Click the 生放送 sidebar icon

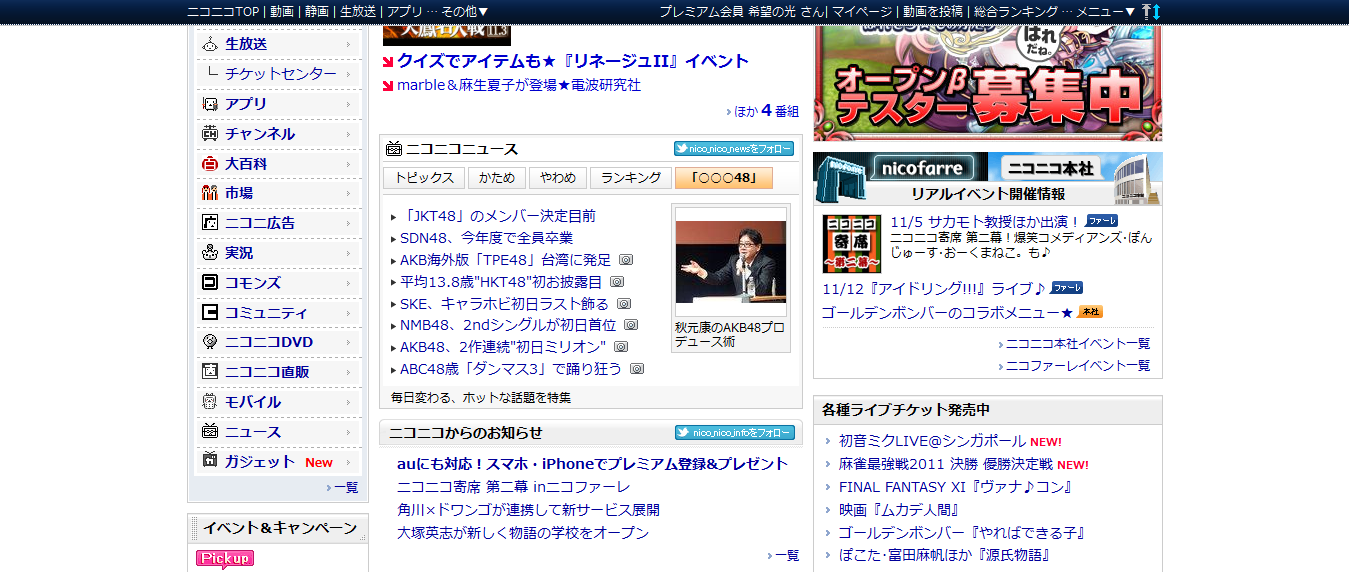click(x=210, y=44)
